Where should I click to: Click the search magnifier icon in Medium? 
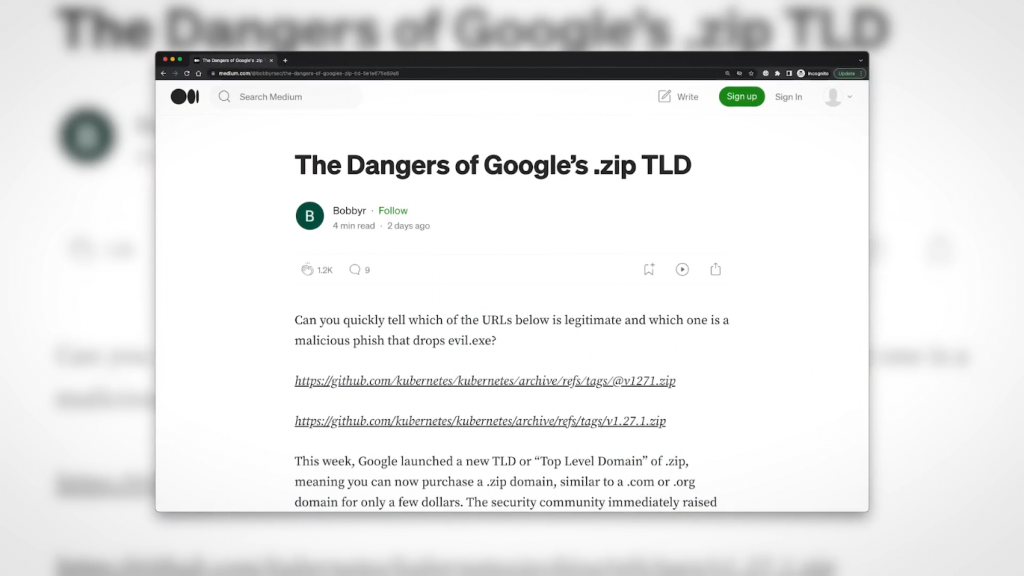coord(225,97)
